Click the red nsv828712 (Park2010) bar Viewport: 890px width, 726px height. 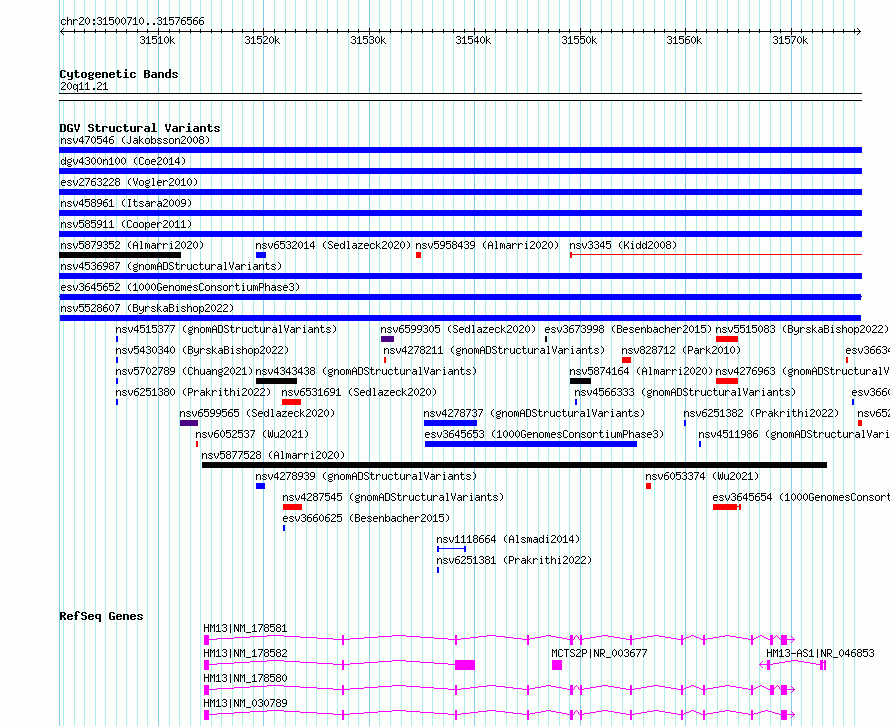(627, 360)
